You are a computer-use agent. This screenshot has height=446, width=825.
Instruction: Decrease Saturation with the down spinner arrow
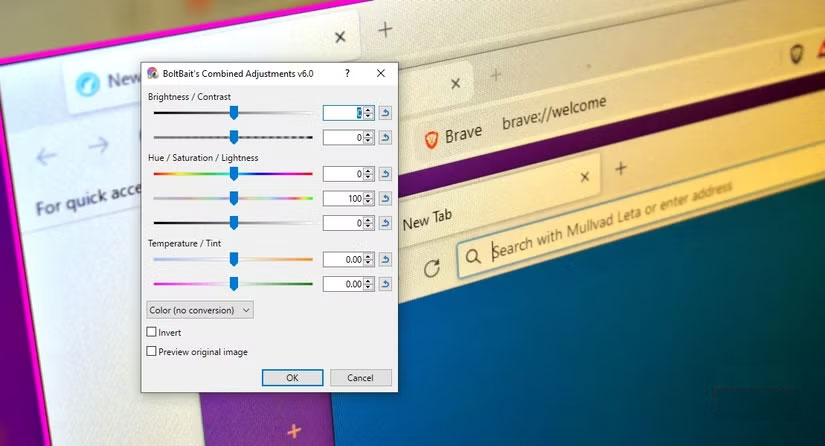368,201
